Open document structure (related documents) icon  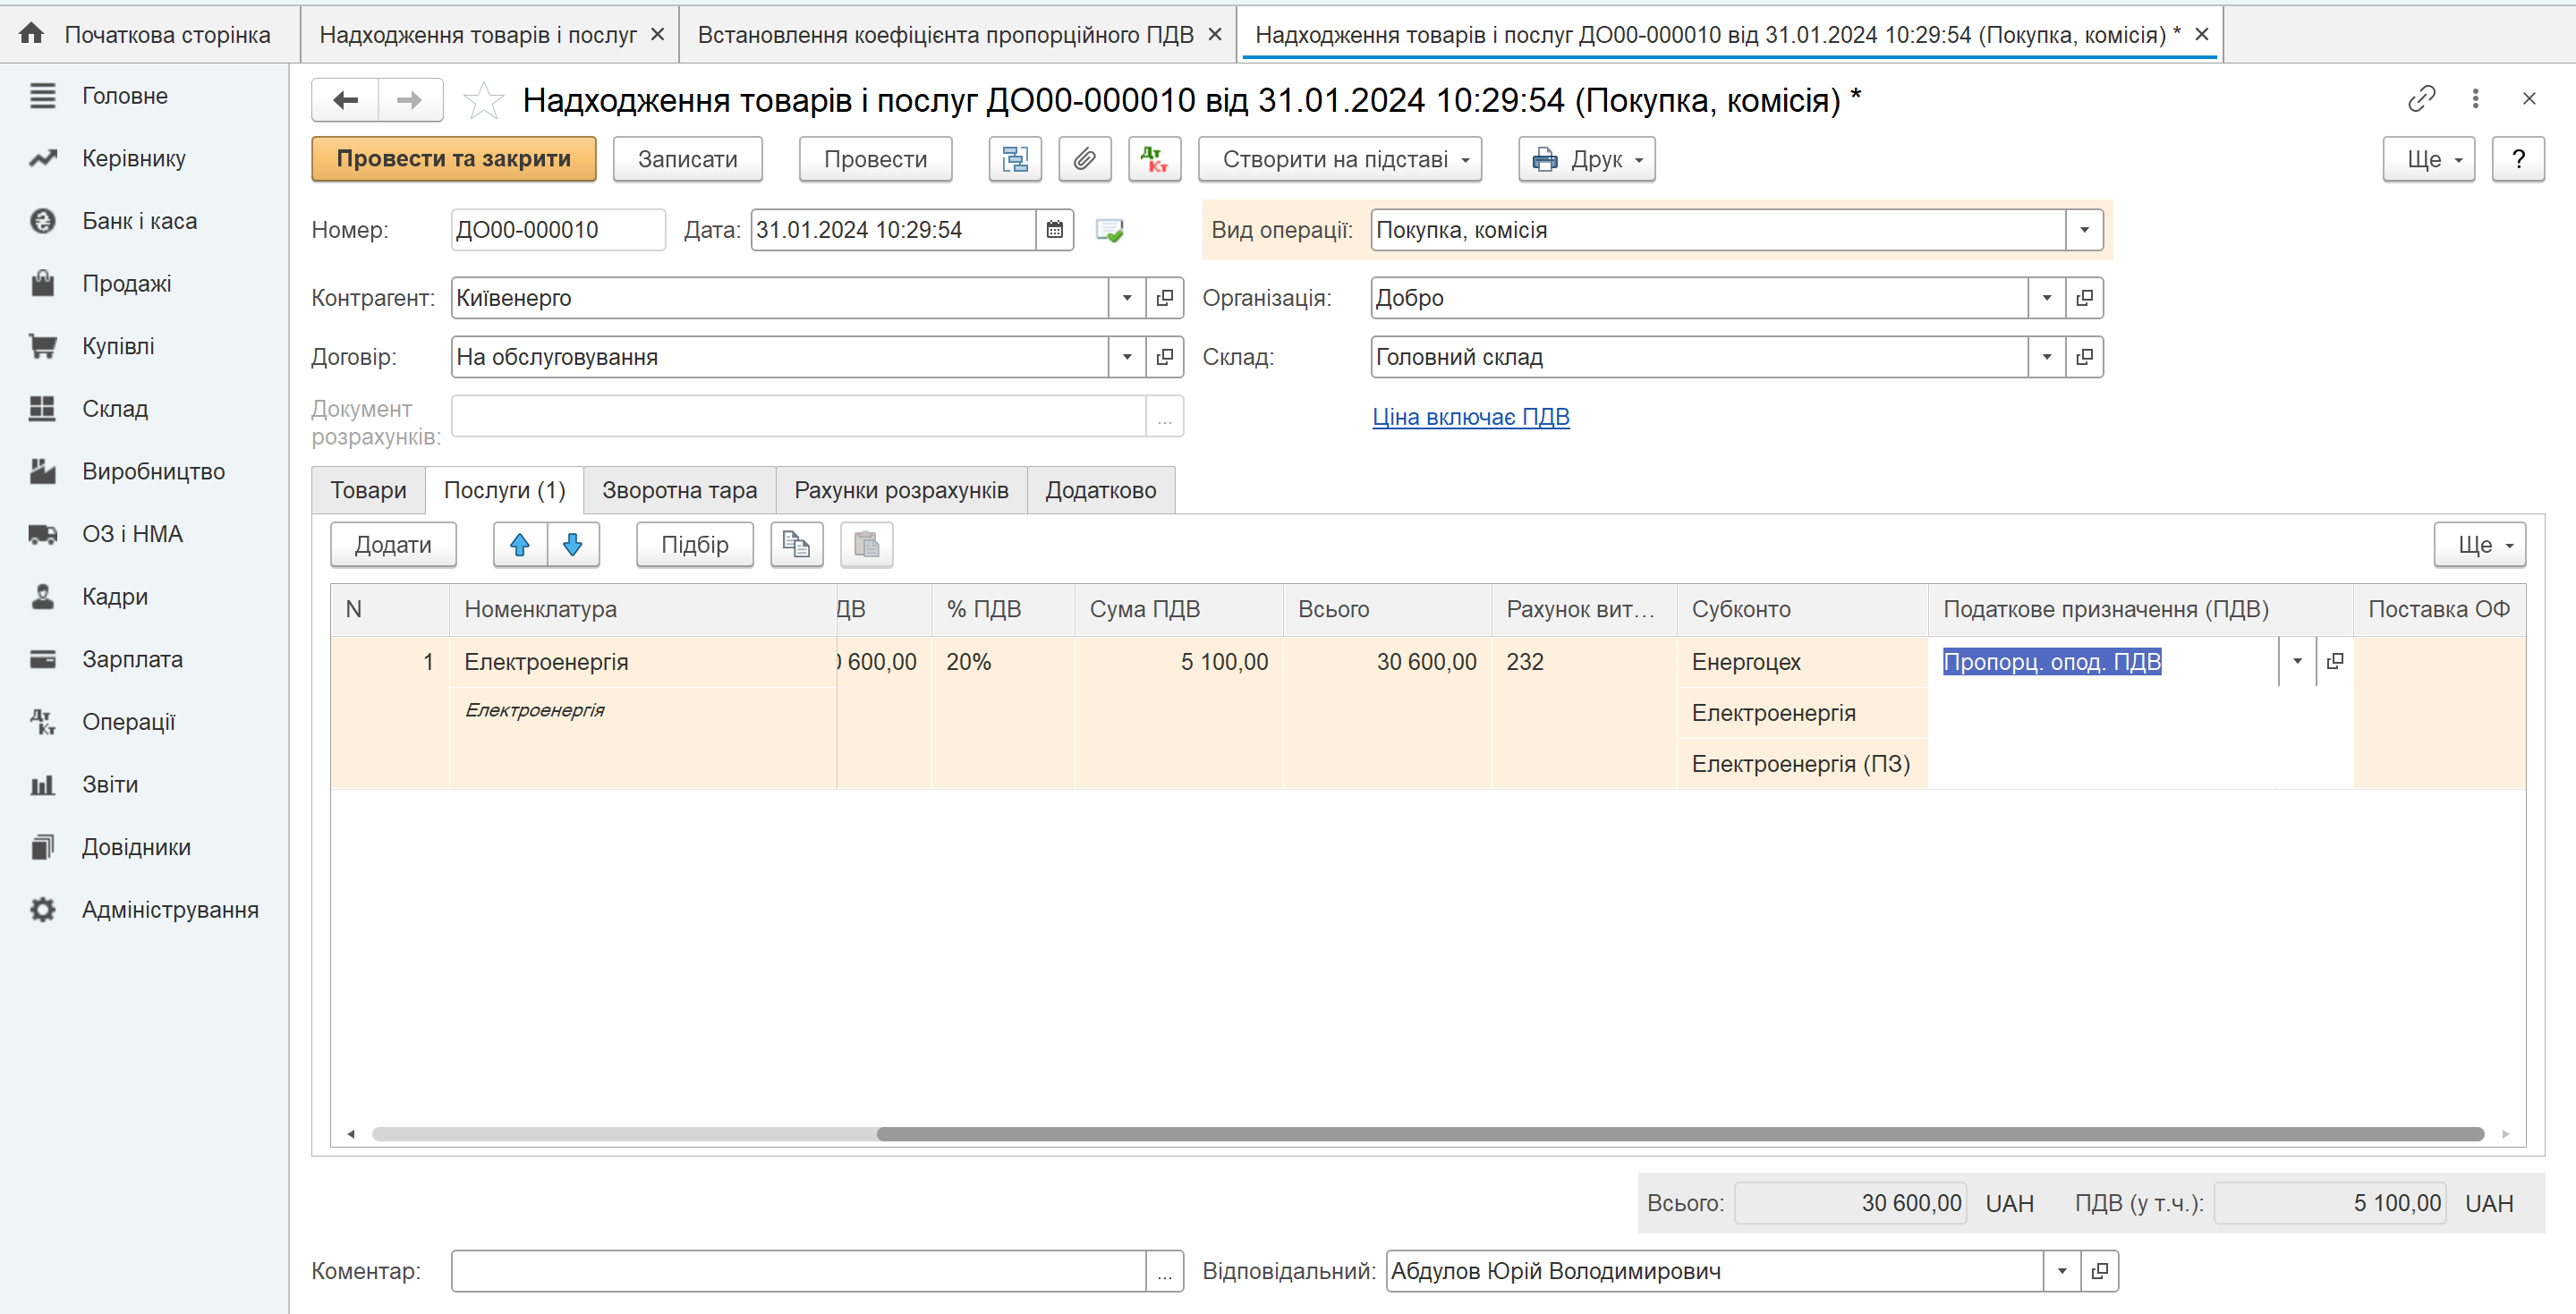point(1015,159)
